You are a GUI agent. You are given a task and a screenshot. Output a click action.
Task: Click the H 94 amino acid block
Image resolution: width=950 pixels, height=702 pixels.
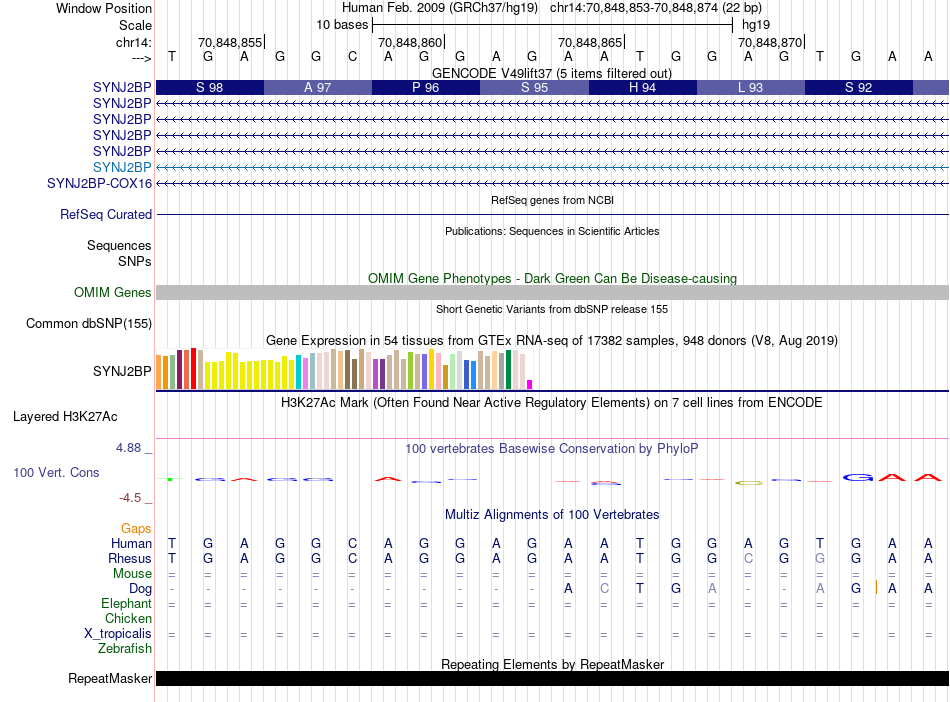coord(642,88)
